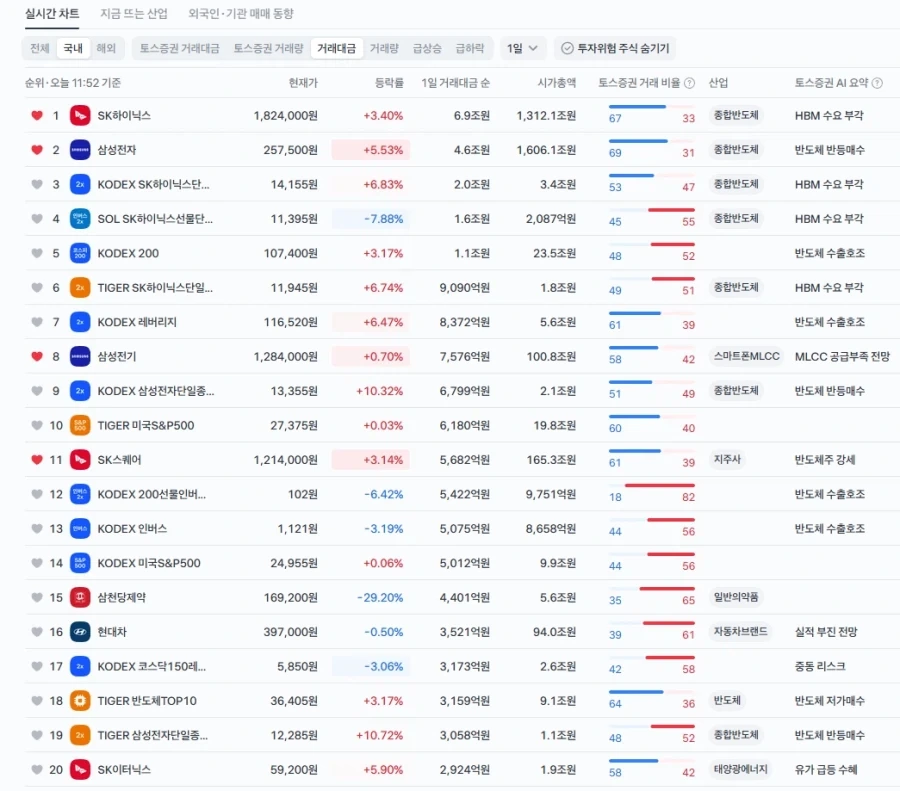Click the help icon beside 토스증권 거래 비율
Screen dimensions: 900x791
[x=689, y=83]
